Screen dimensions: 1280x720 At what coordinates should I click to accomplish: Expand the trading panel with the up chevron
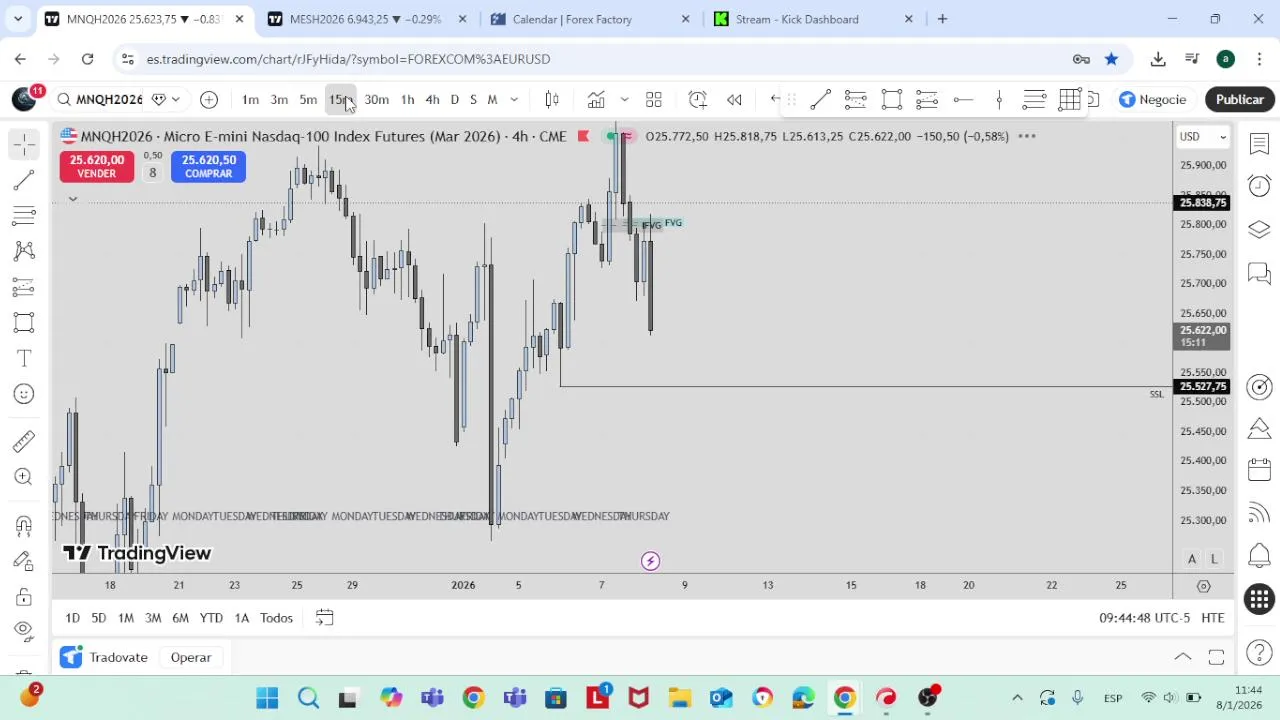point(1182,657)
